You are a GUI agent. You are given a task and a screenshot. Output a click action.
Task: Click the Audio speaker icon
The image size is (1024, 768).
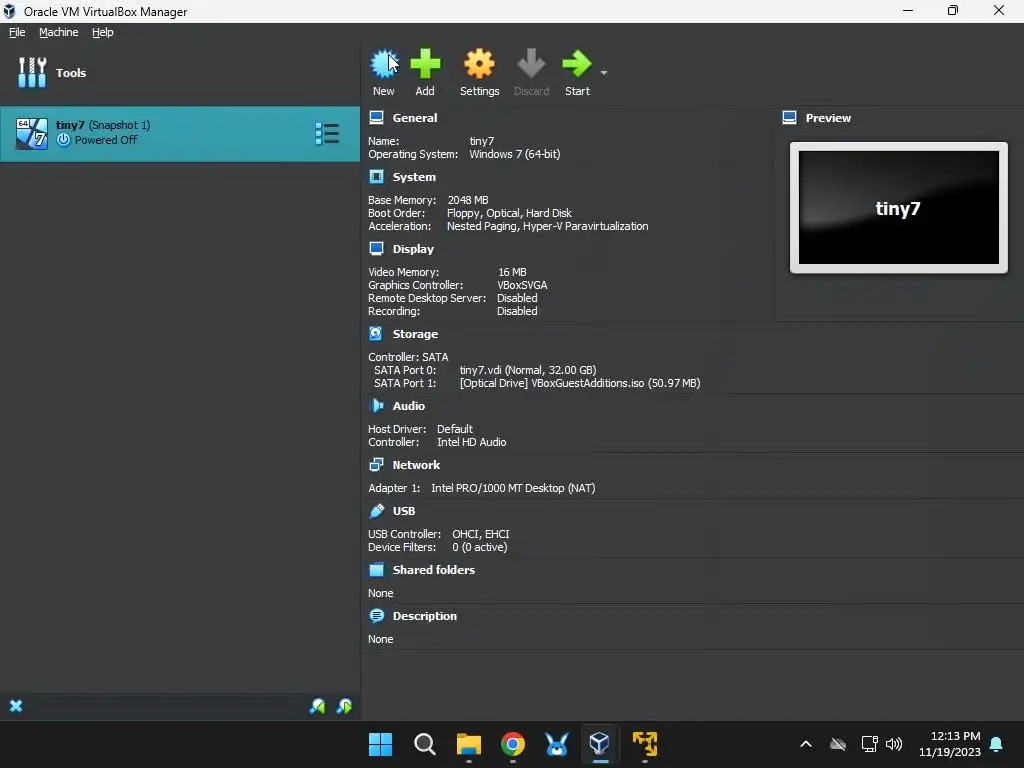pos(376,405)
